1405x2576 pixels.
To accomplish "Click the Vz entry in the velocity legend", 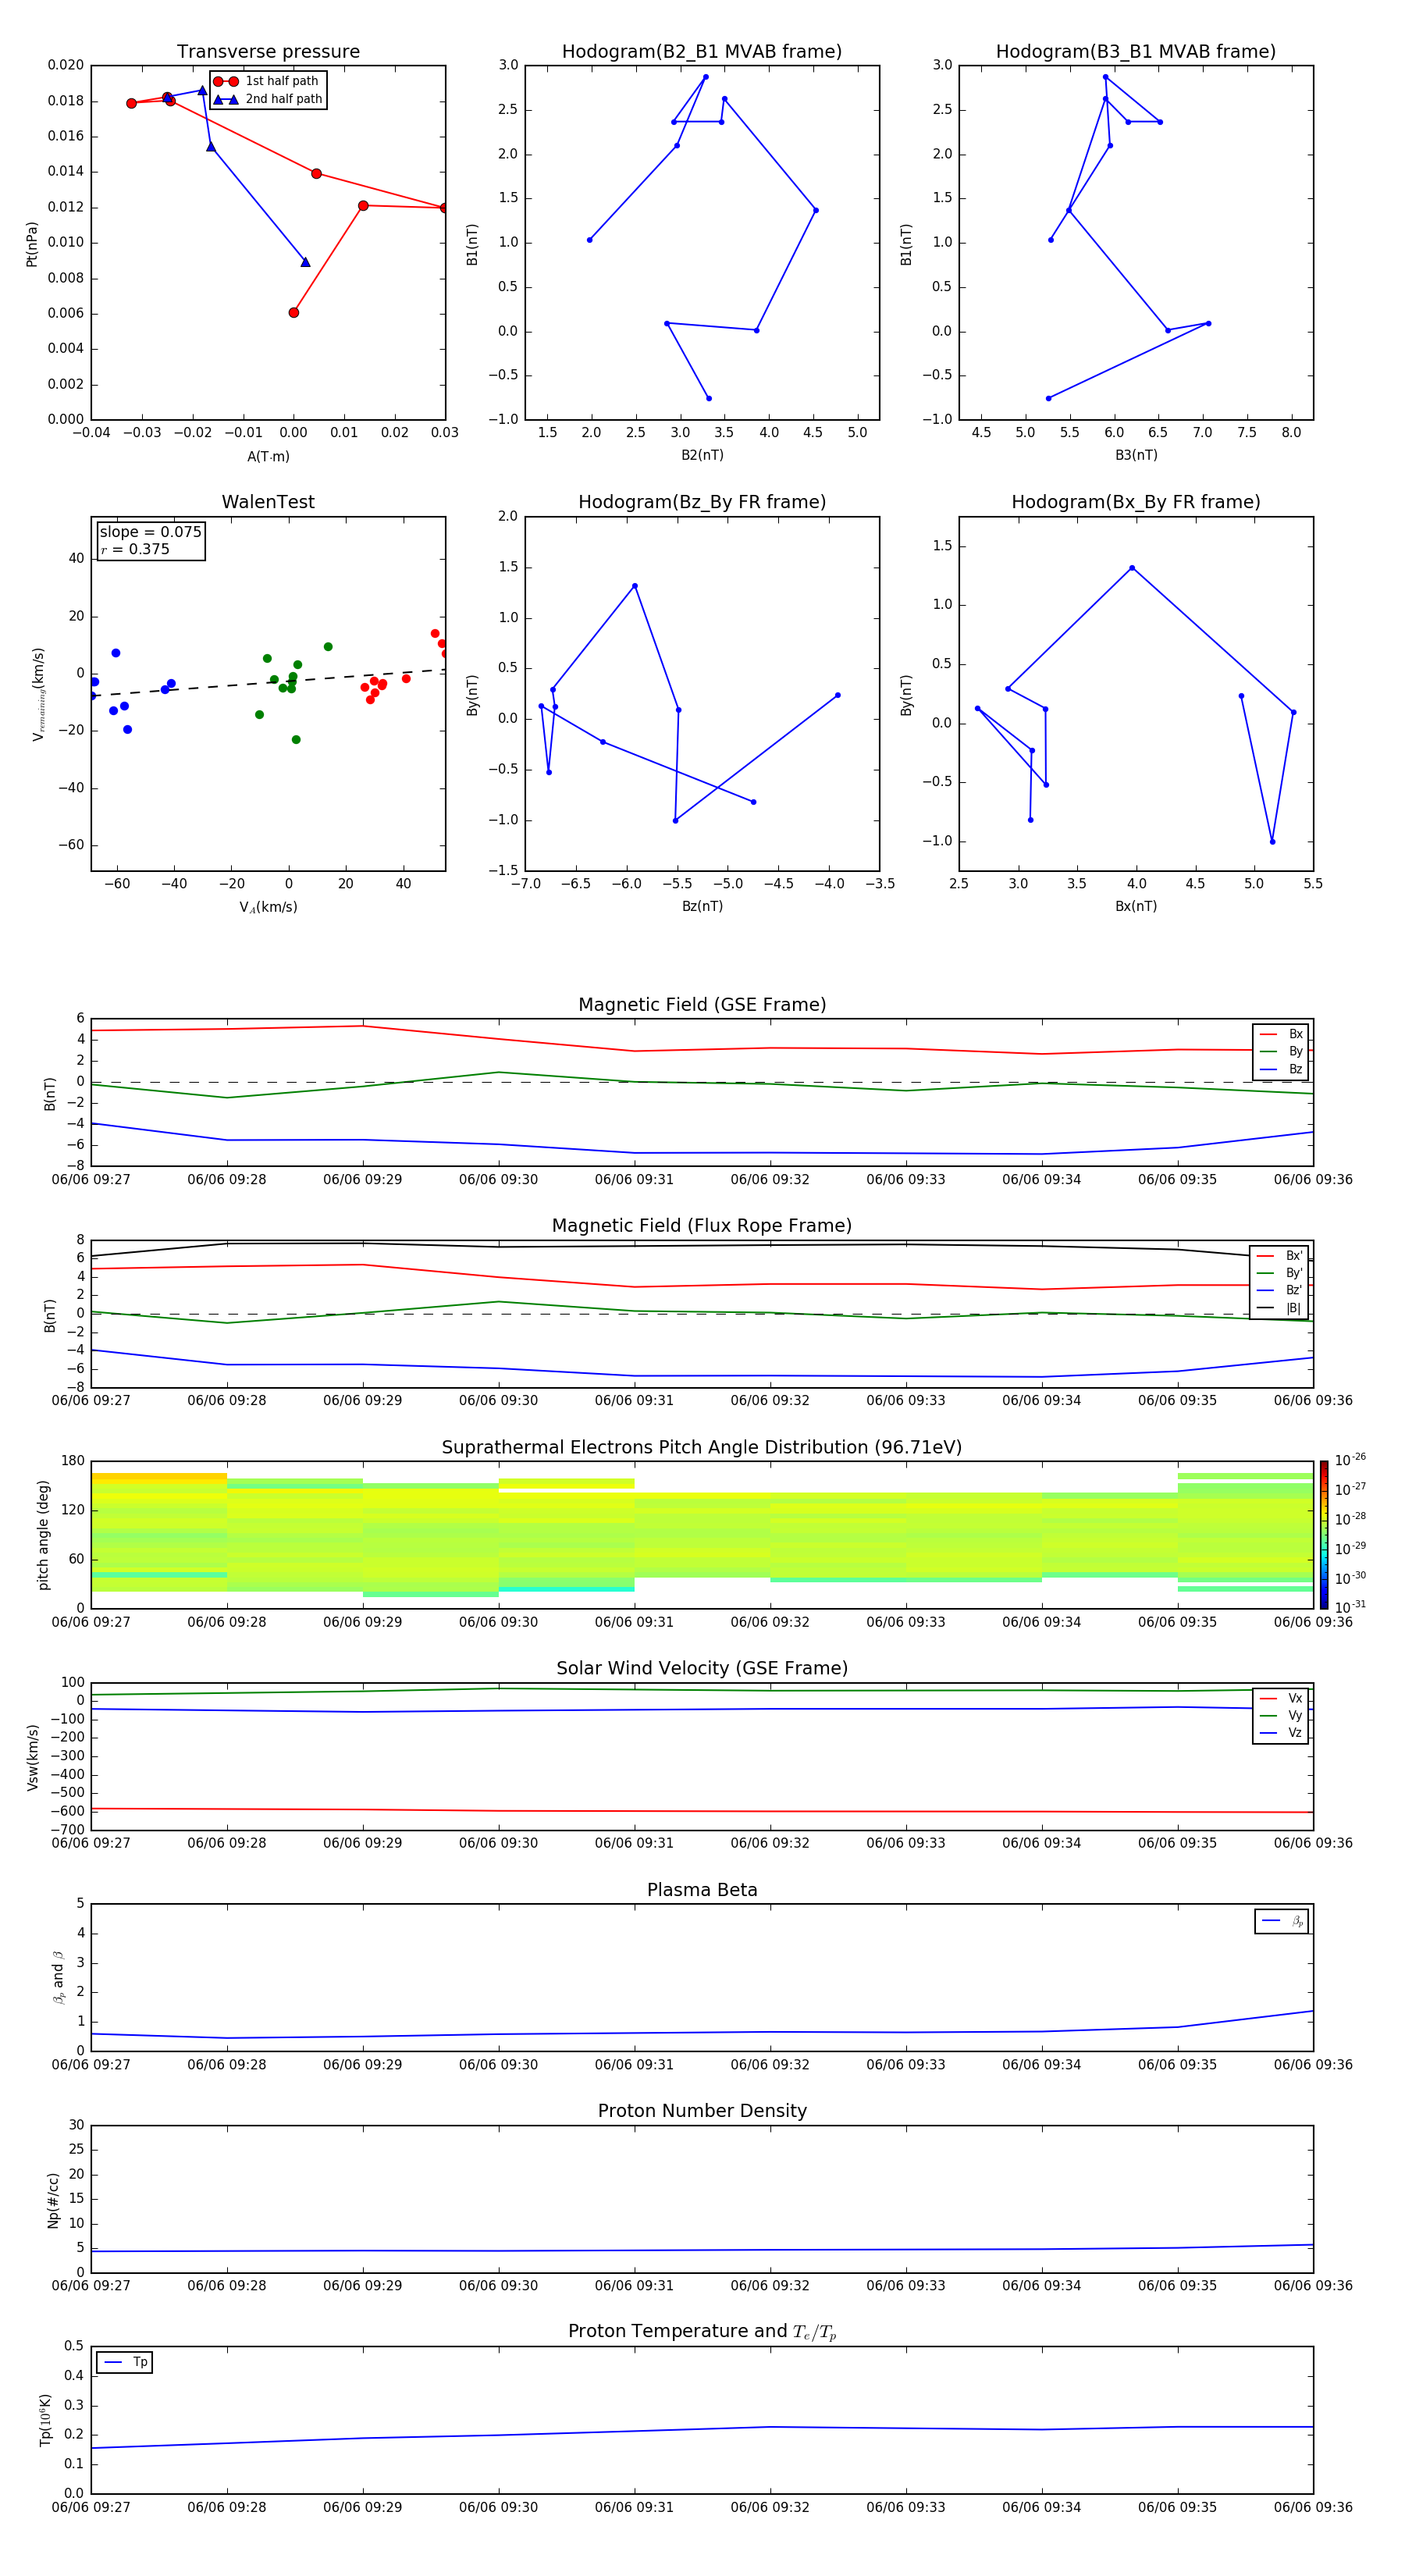I will click(x=1281, y=1733).
